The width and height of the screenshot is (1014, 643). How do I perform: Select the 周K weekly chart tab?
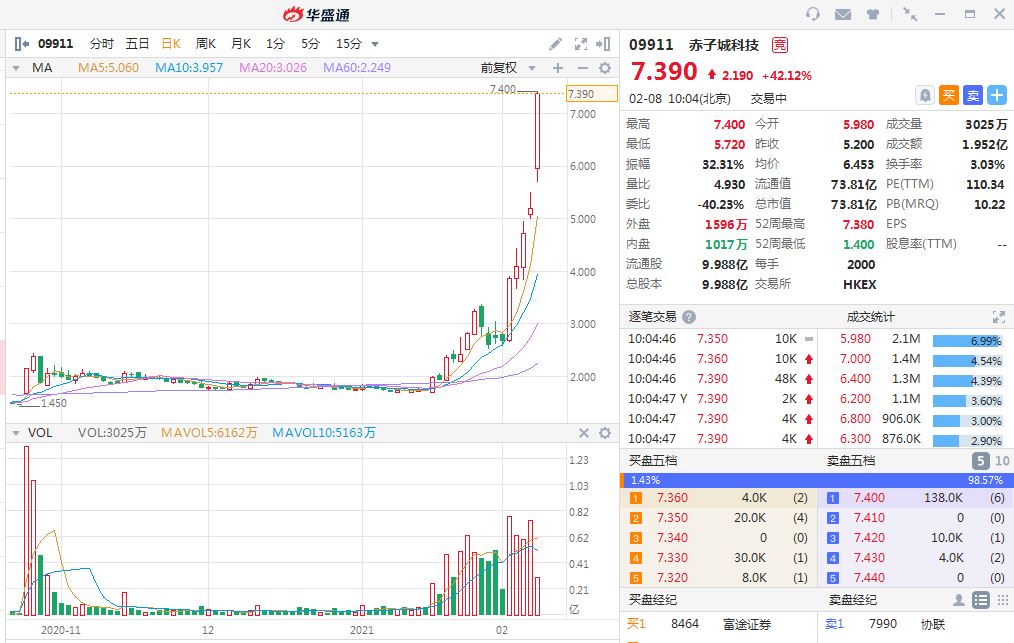pos(206,44)
